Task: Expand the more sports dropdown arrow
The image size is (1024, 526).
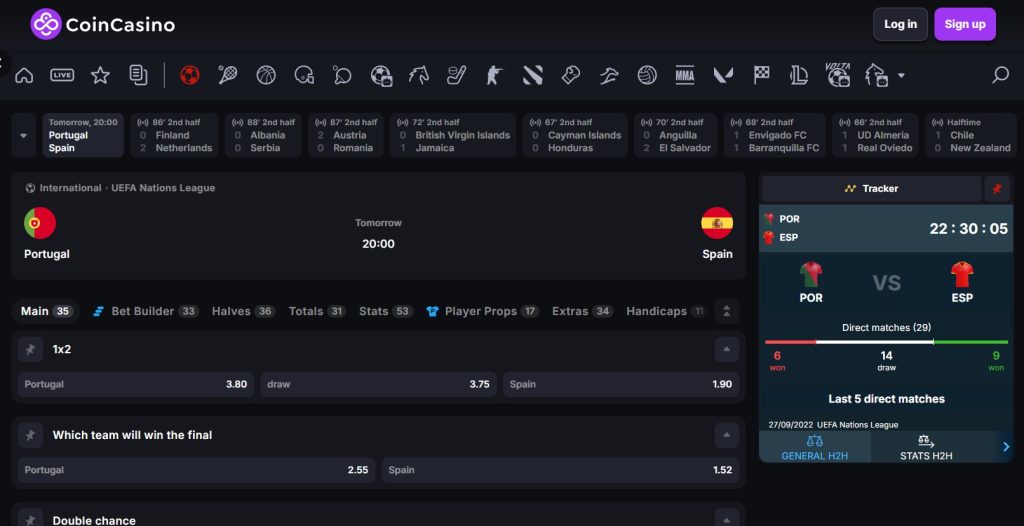Action: tap(901, 76)
